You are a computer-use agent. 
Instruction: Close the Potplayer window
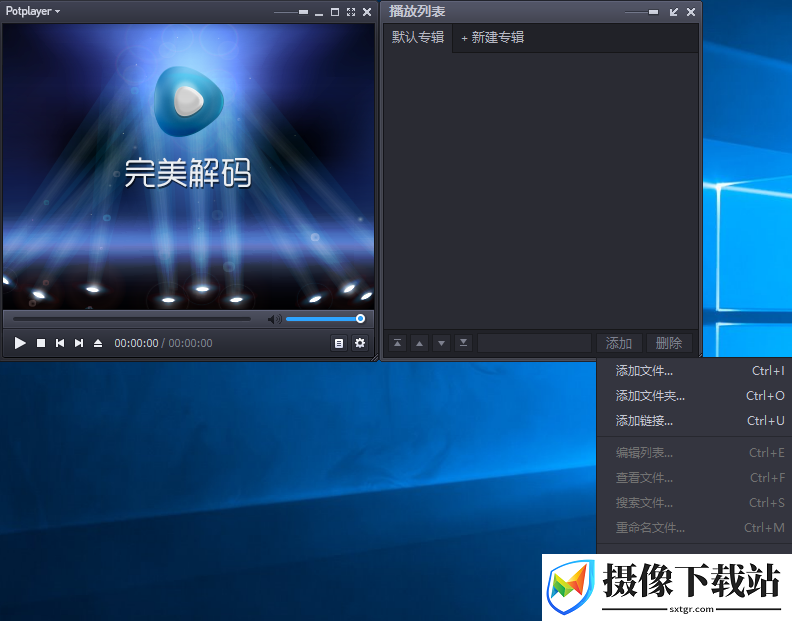pyautogui.click(x=367, y=12)
